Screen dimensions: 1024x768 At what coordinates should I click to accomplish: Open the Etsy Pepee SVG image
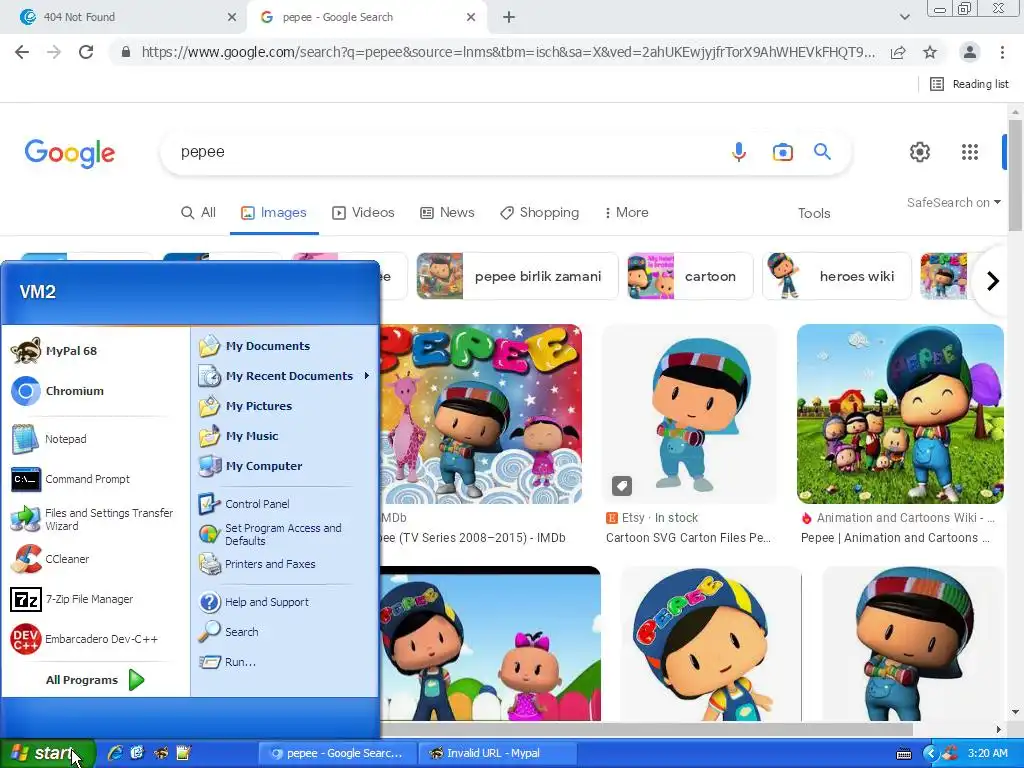(690, 414)
